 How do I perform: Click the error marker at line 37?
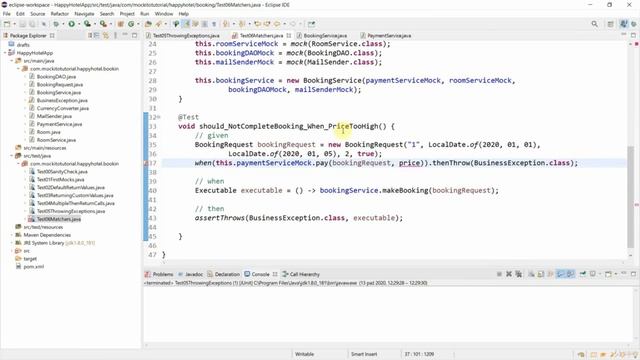[146, 163]
